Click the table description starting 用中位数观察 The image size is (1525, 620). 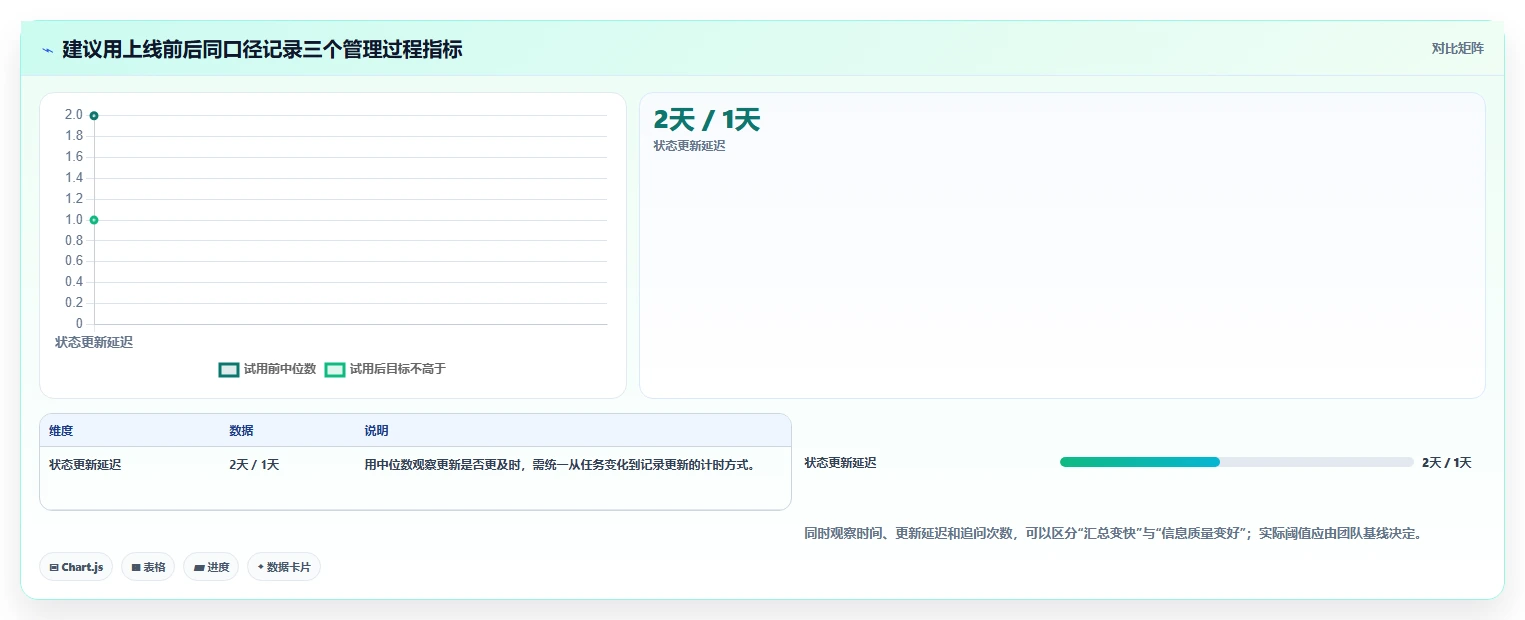(560, 464)
